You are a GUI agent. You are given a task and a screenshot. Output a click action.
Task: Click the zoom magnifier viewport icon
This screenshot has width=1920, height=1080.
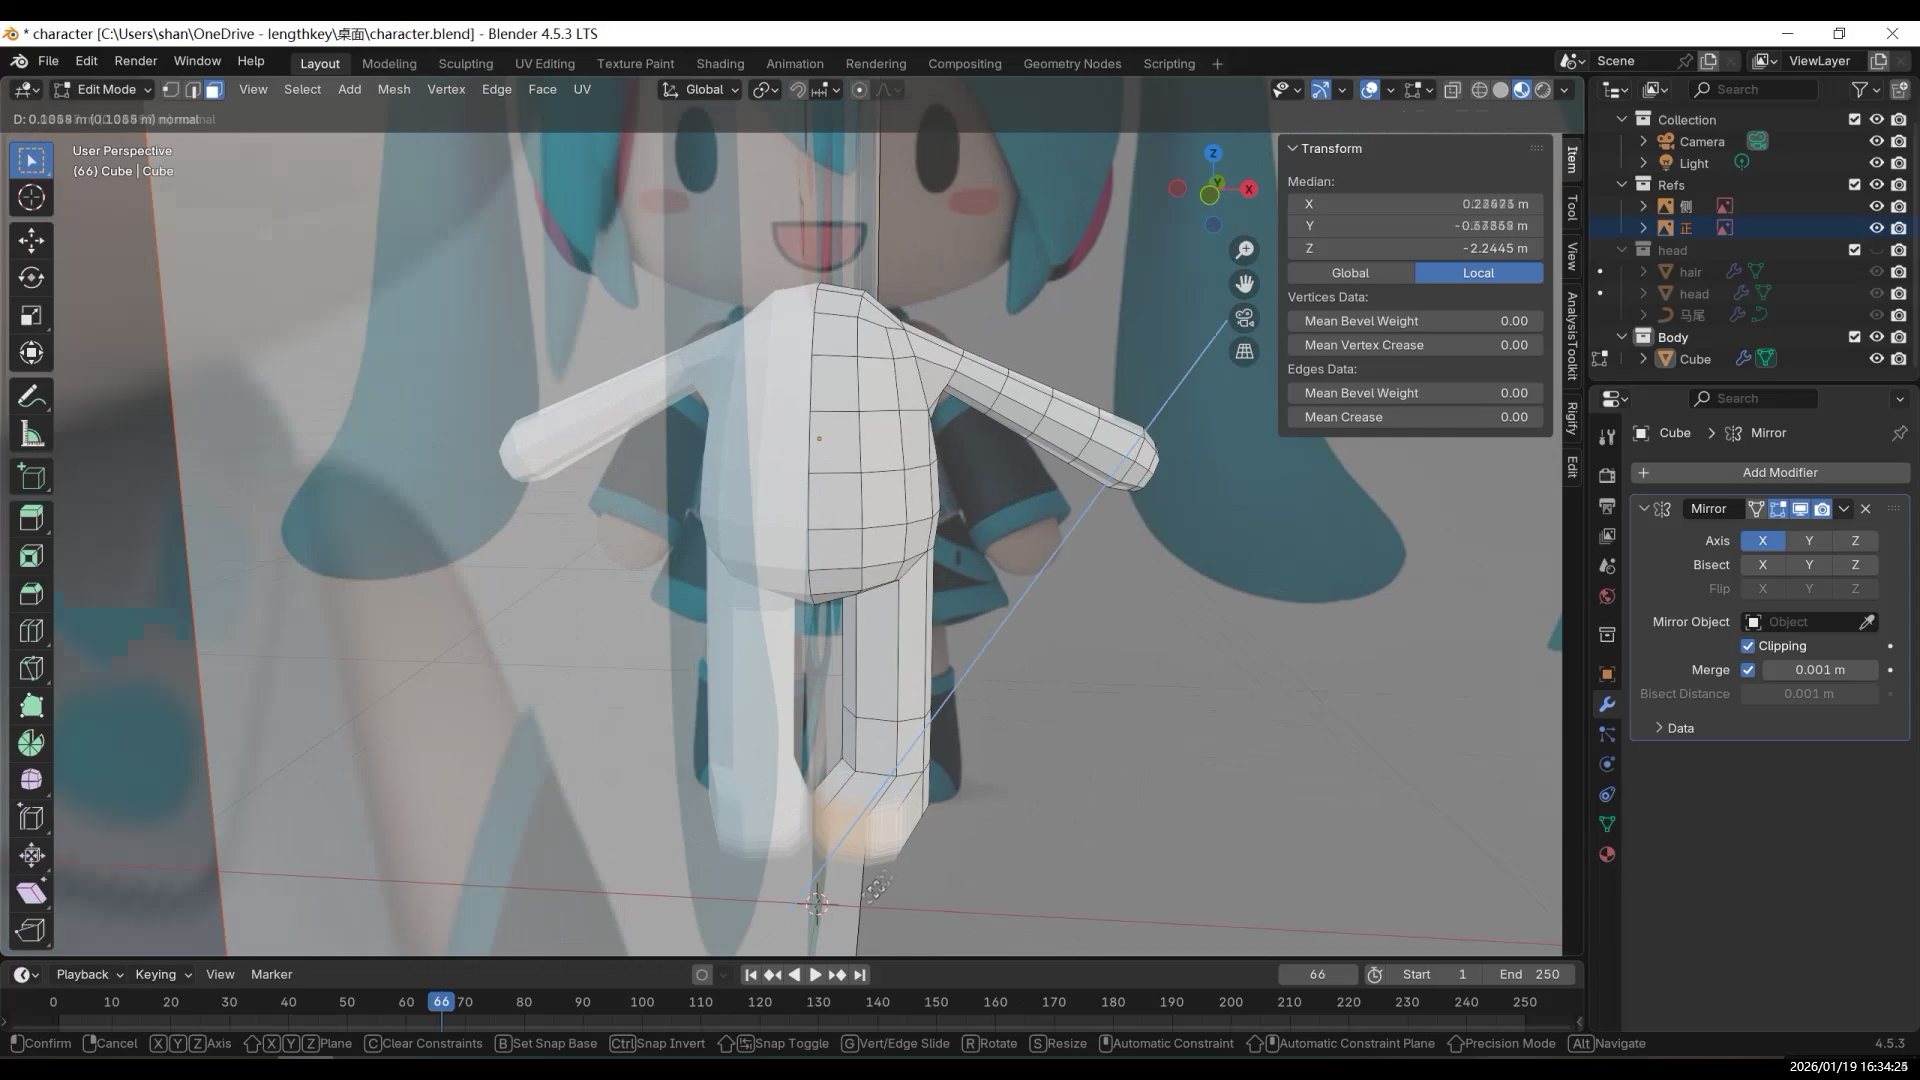coord(1244,250)
